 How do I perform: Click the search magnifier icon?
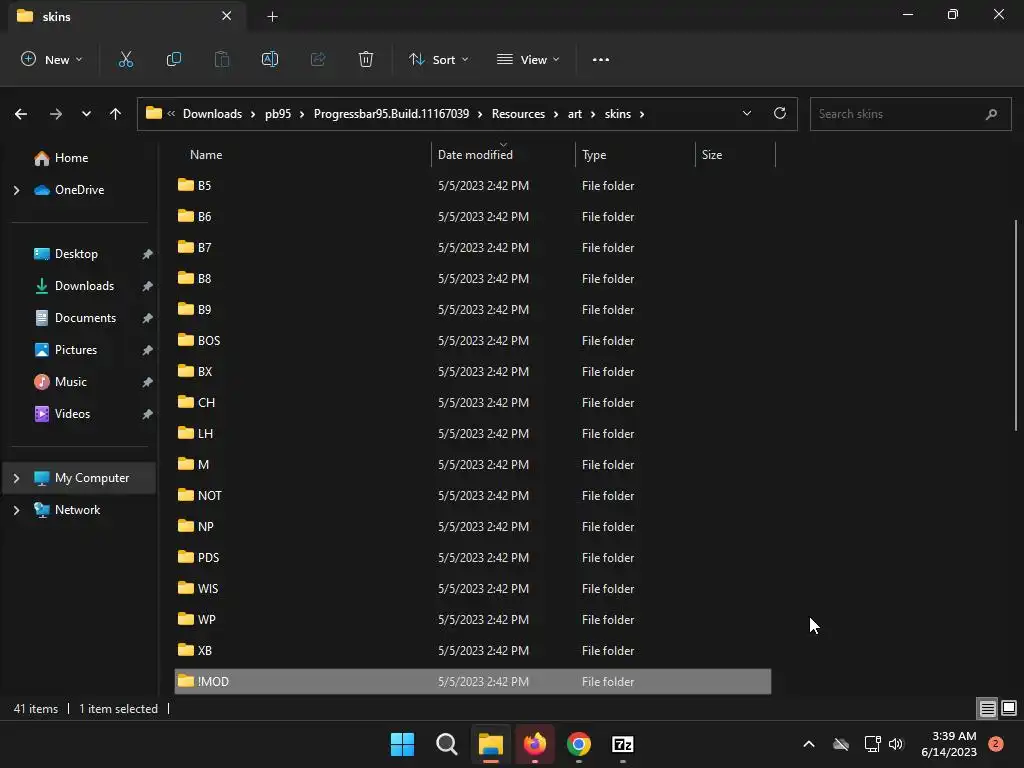(991, 114)
